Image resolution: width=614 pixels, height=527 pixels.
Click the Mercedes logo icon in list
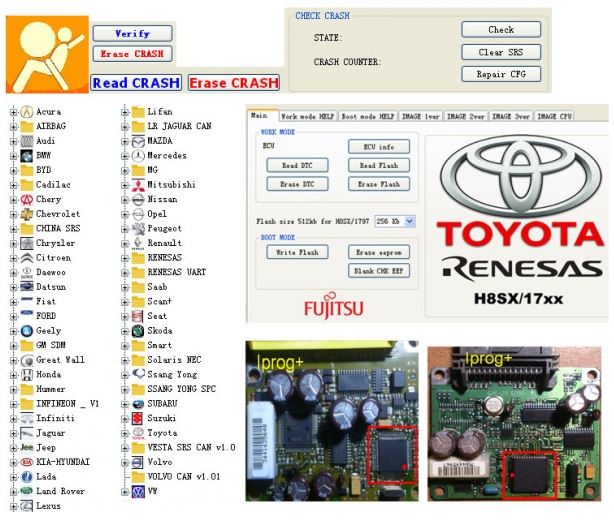[138, 156]
